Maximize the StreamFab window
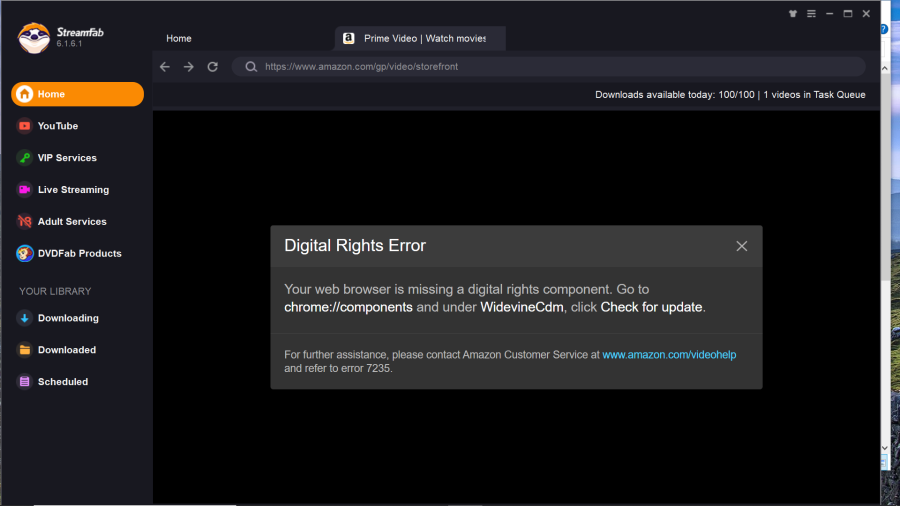This screenshot has height=506, width=900. (848, 14)
